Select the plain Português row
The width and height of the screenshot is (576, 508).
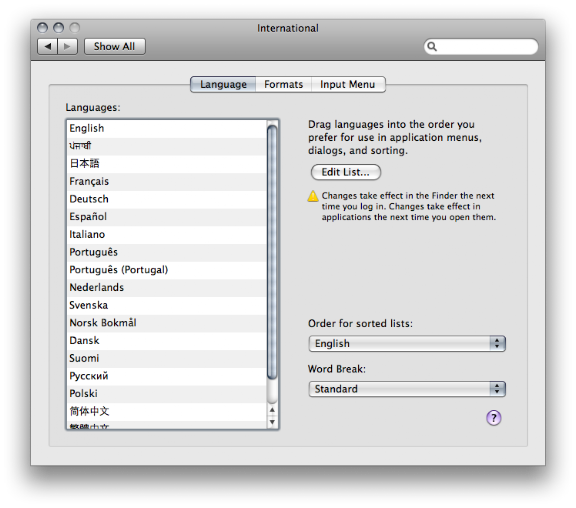pos(167,252)
